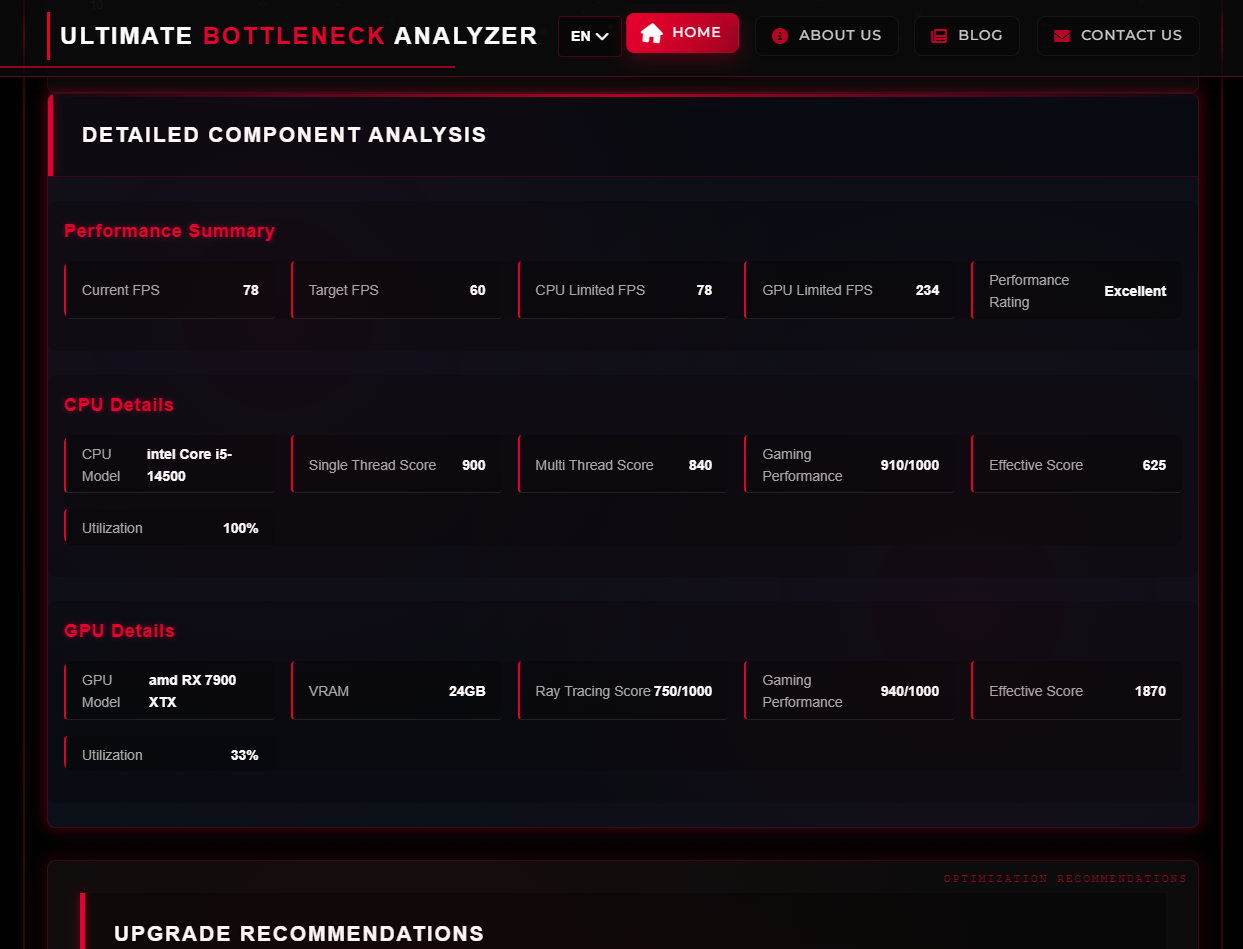Click the Target FPS value 60
The width and height of the screenshot is (1243, 949).
click(x=478, y=290)
